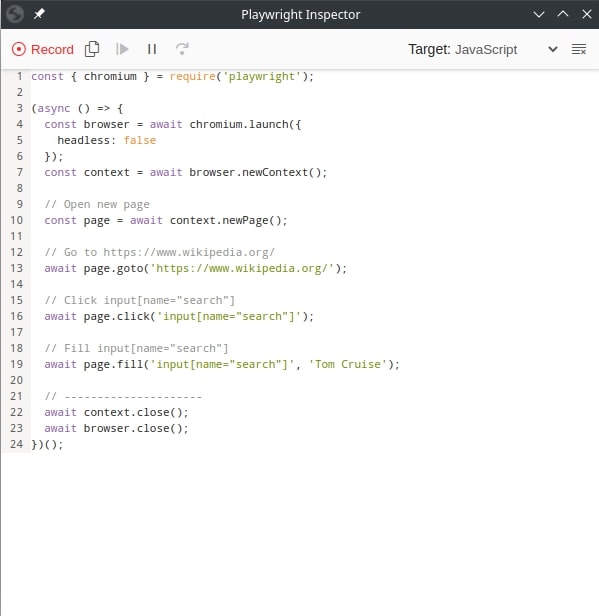Maximize the Playwright Inspector window
Image resolution: width=599 pixels, height=616 pixels.
[x=563, y=15]
